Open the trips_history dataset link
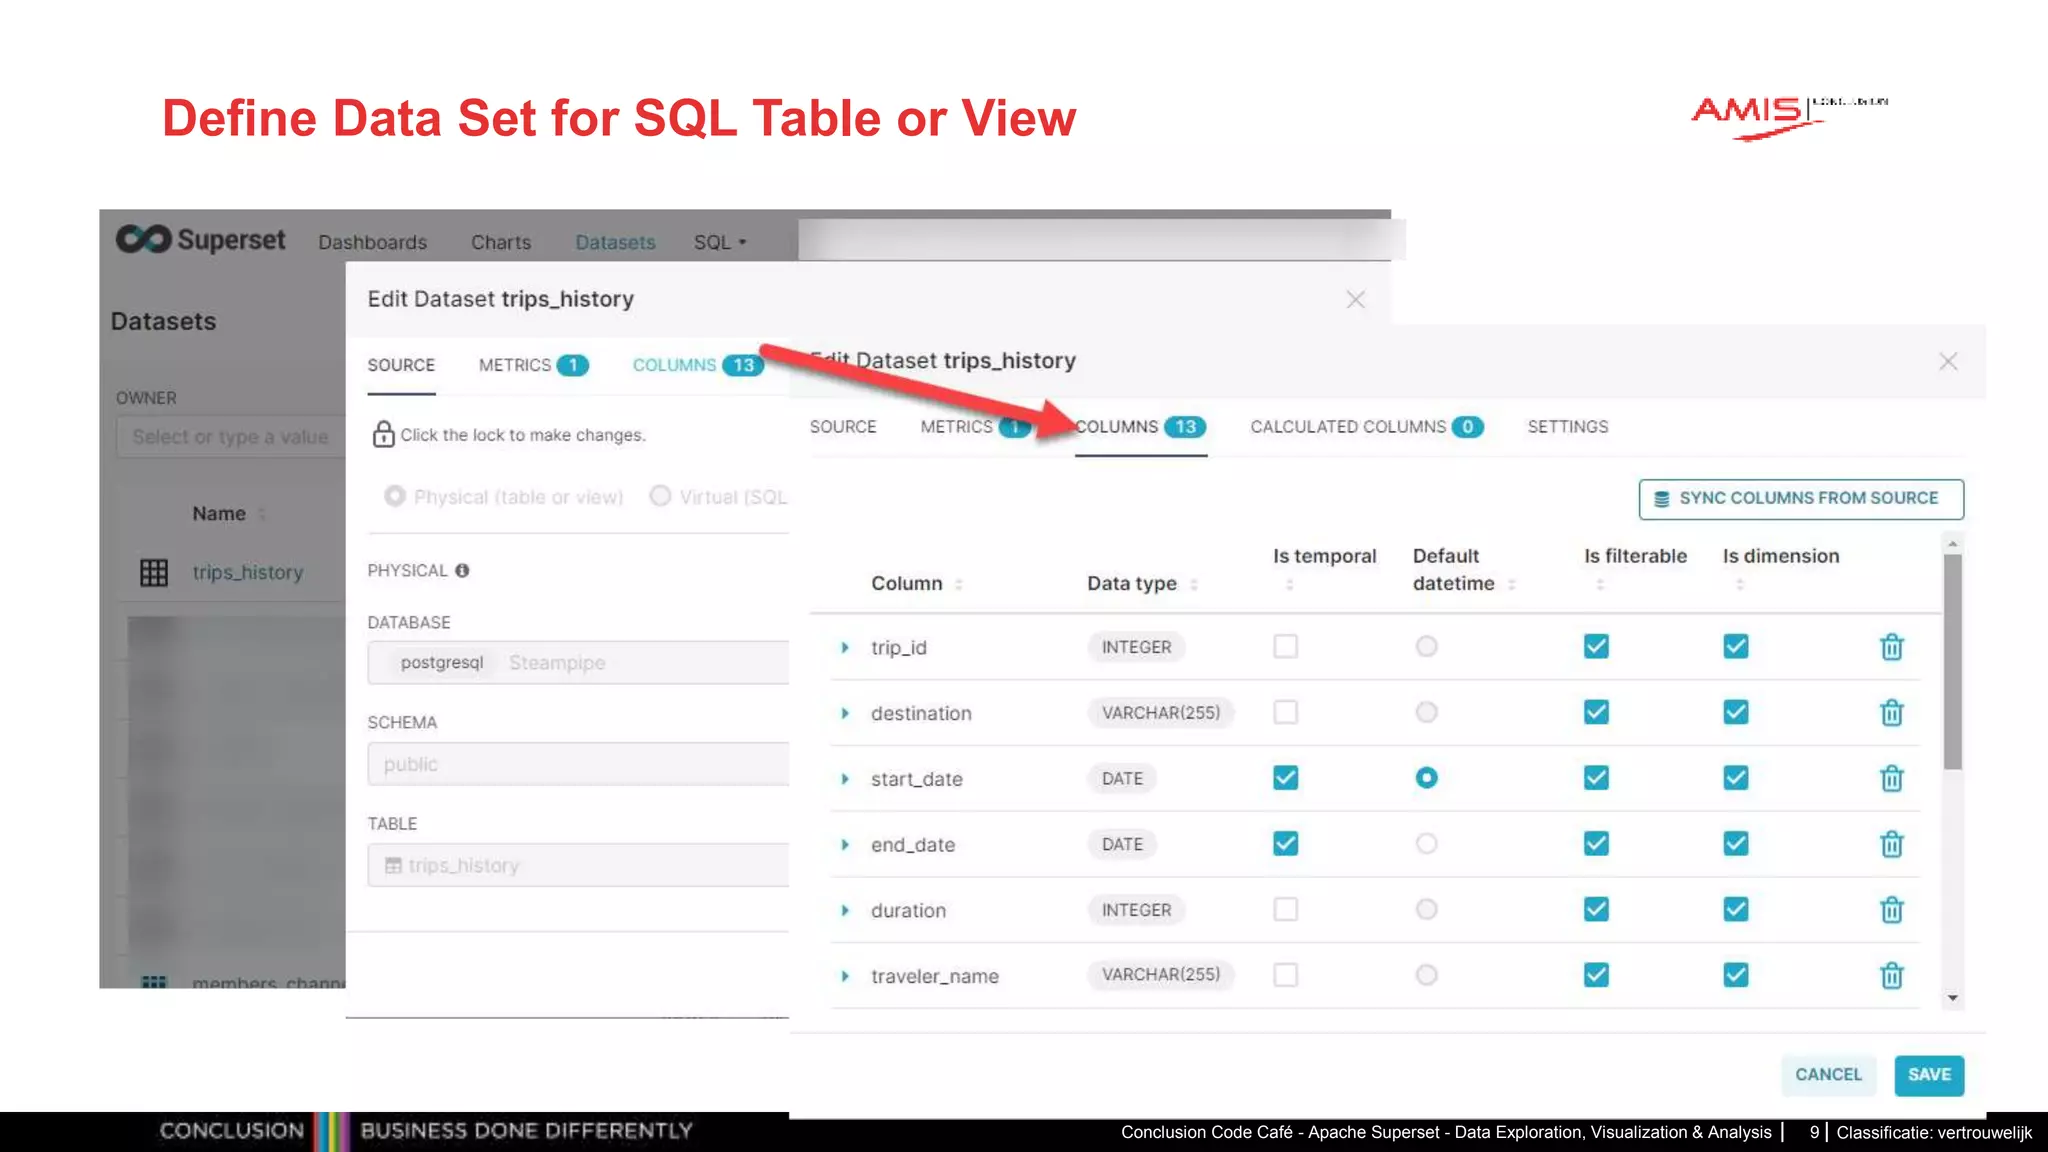 247,572
